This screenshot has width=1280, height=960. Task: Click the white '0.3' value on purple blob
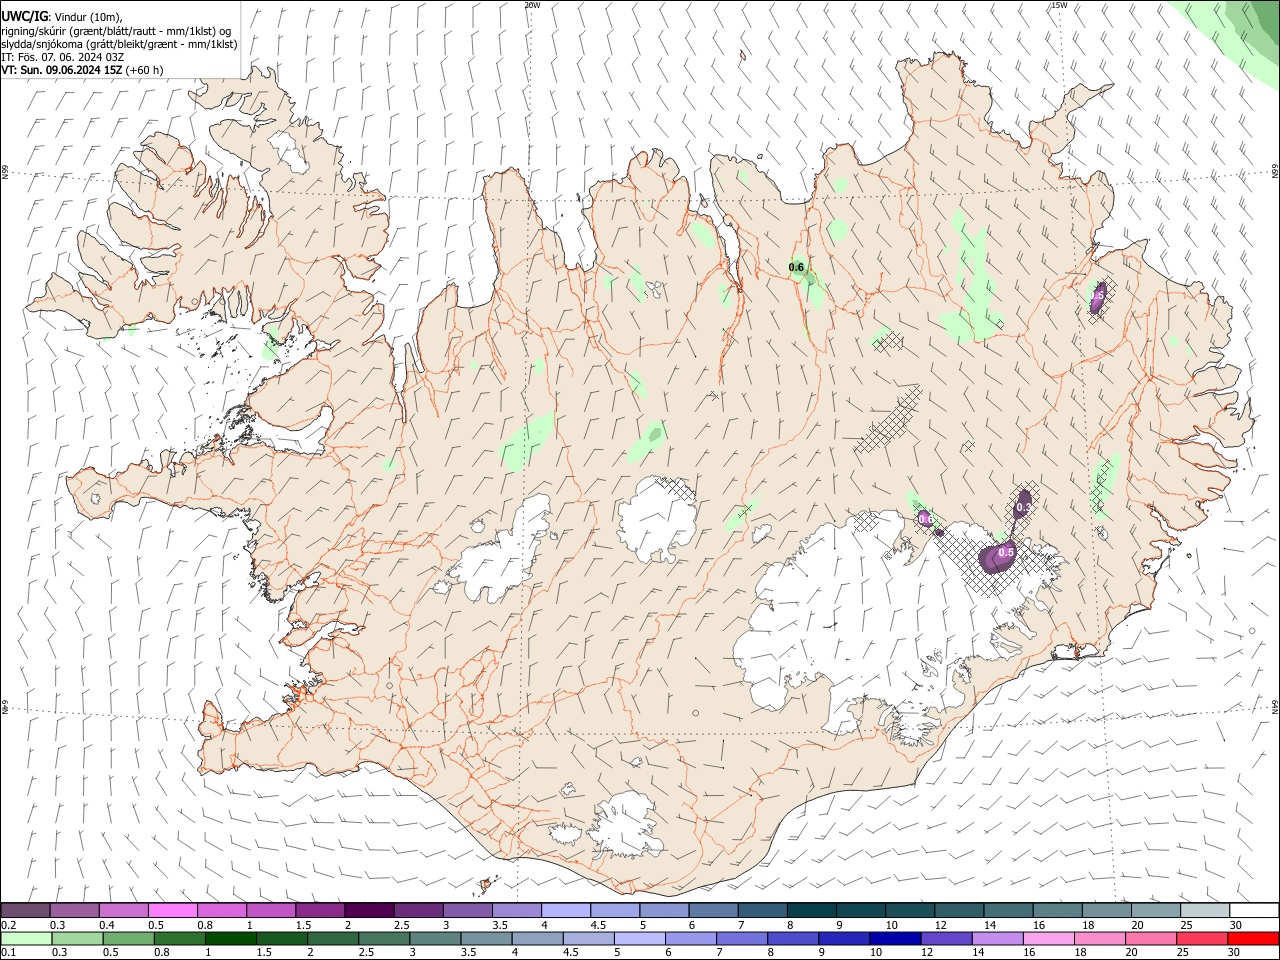[x=1023, y=508]
